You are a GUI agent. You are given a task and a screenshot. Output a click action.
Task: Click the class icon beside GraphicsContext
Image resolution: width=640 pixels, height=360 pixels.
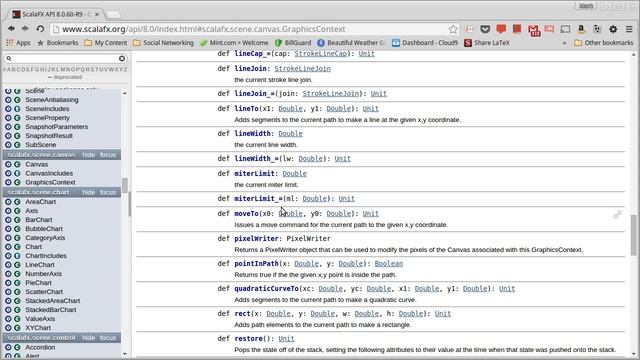coord(17,182)
